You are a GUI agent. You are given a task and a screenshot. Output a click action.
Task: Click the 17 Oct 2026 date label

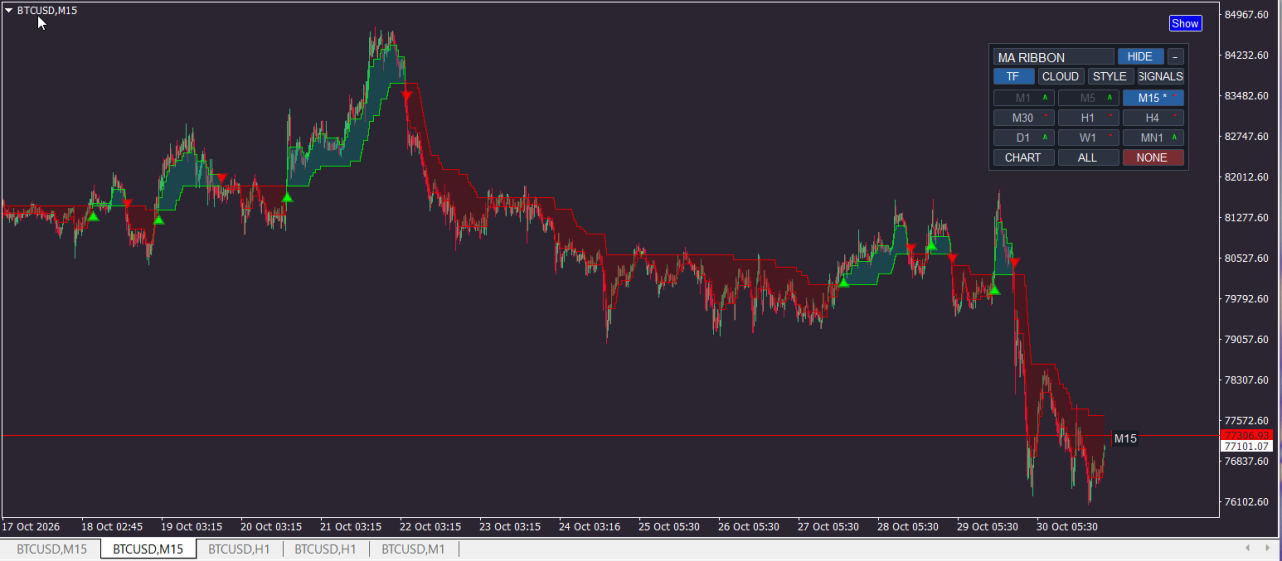click(x=30, y=526)
